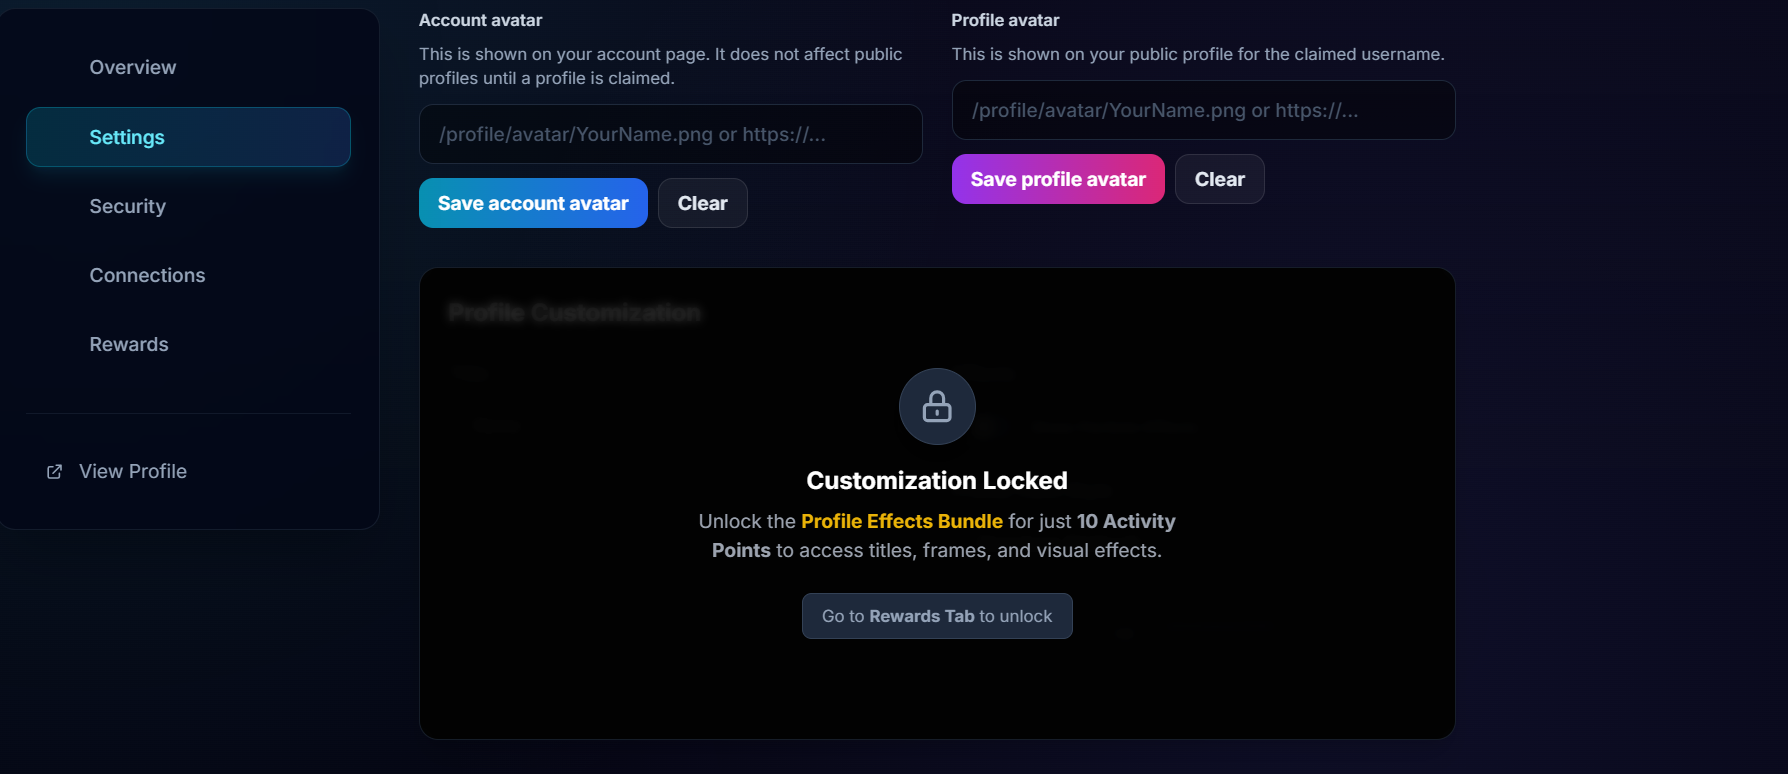Navigate to the Rewards section
Viewport: 1788px width, 774px height.
[129, 344]
